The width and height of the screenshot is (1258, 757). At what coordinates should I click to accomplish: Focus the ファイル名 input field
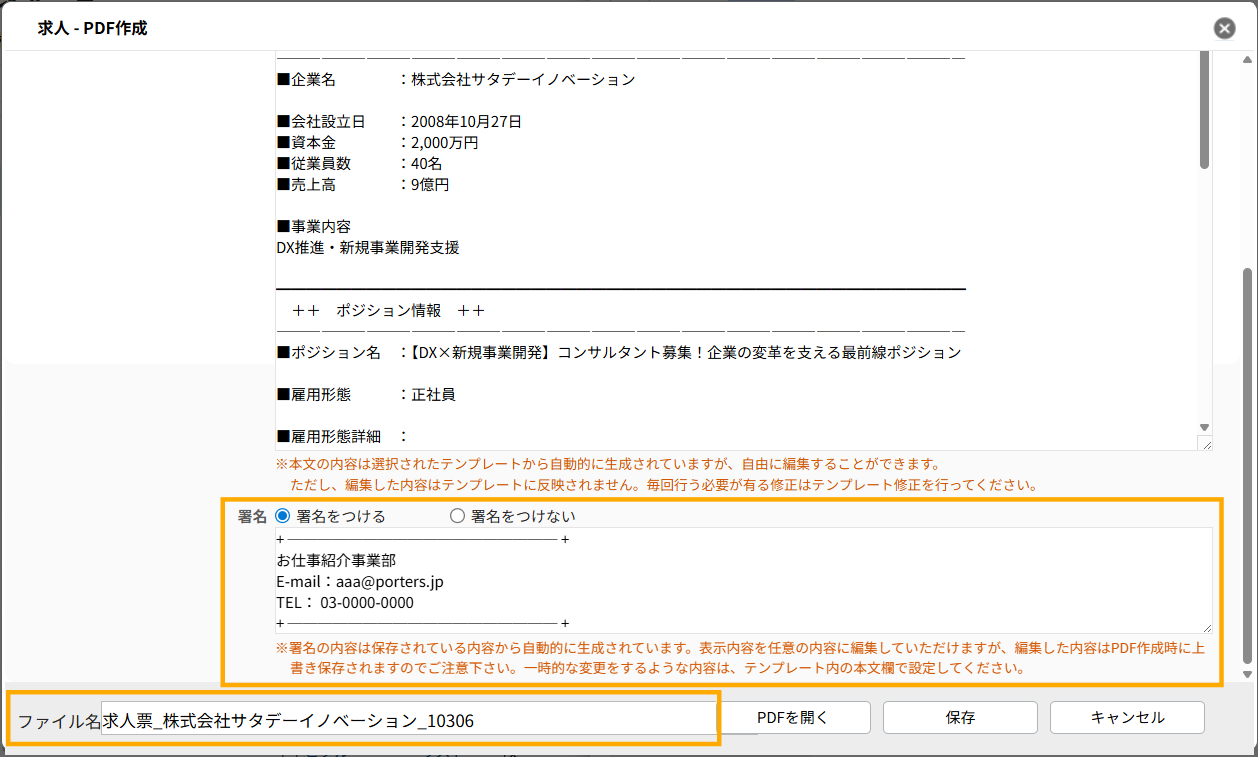pos(408,720)
